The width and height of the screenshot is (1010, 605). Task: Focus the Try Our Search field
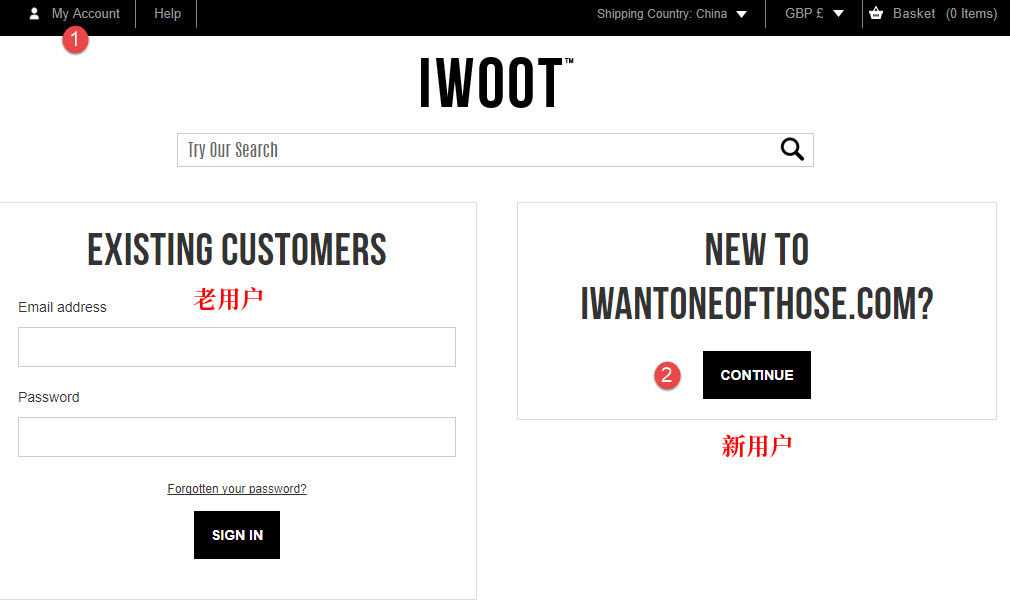tap(477, 150)
